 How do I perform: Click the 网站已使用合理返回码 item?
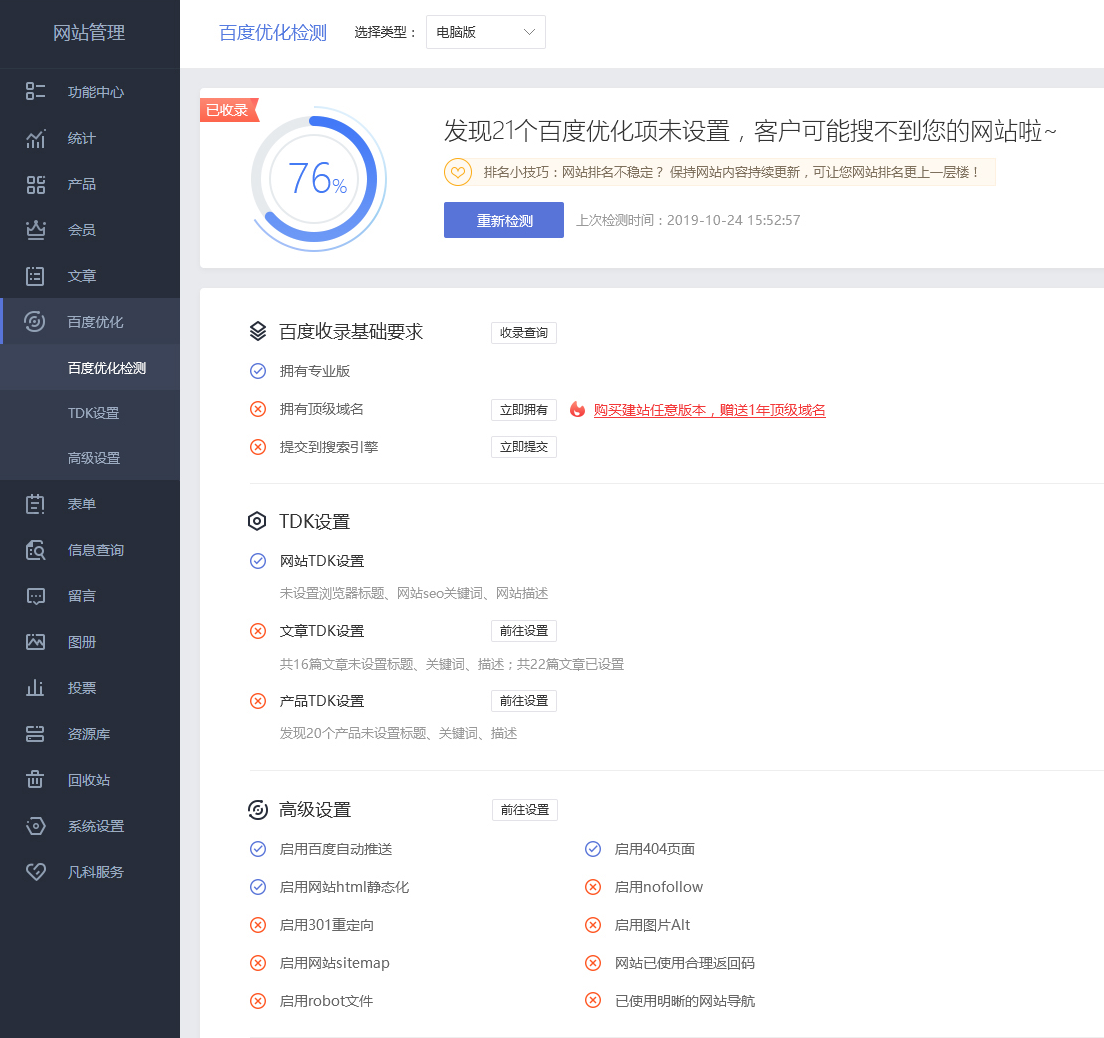pyautogui.click(x=685, y=963)
